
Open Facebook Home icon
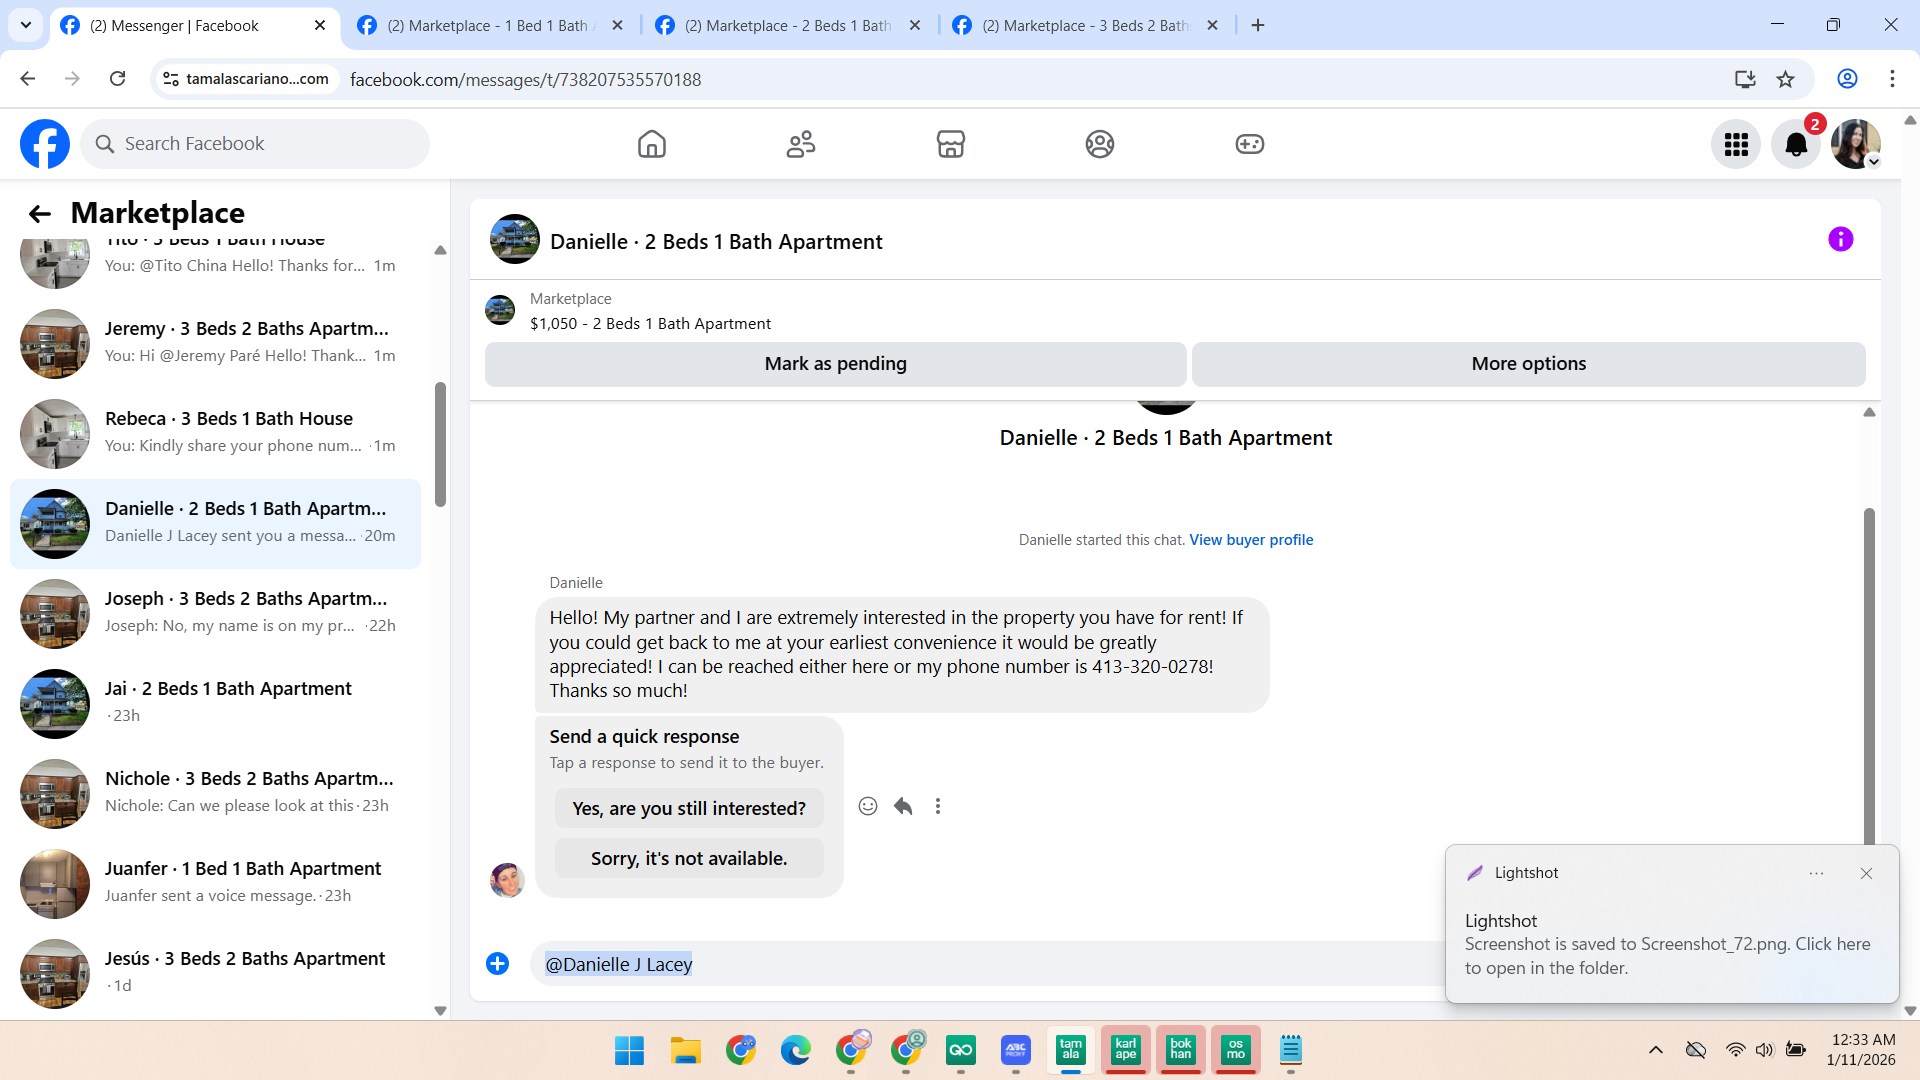click(651, 144)
